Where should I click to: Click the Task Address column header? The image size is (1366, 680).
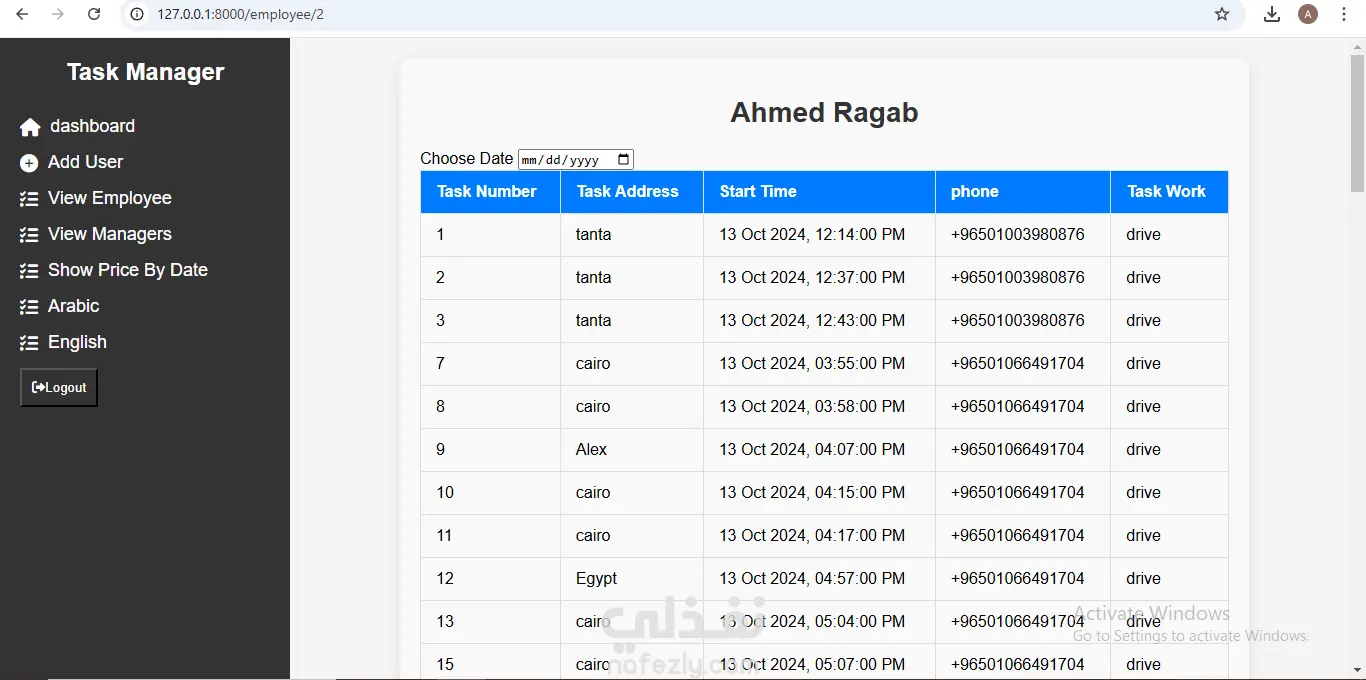632,192
